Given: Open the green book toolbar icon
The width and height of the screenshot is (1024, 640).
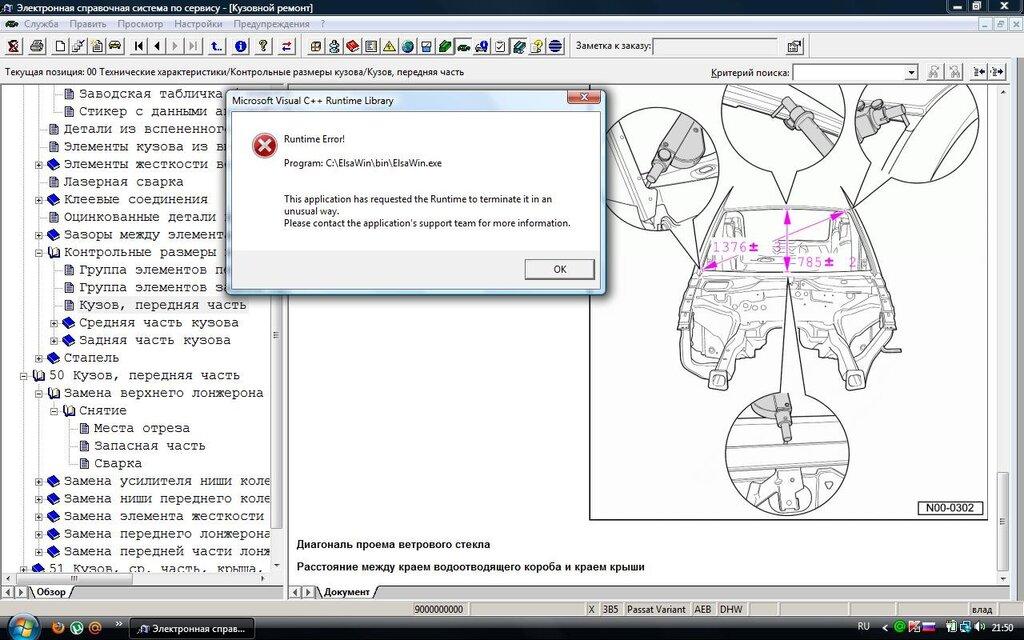Looking at the screenshot, I should pyautogui.click(x=445, y=46).
